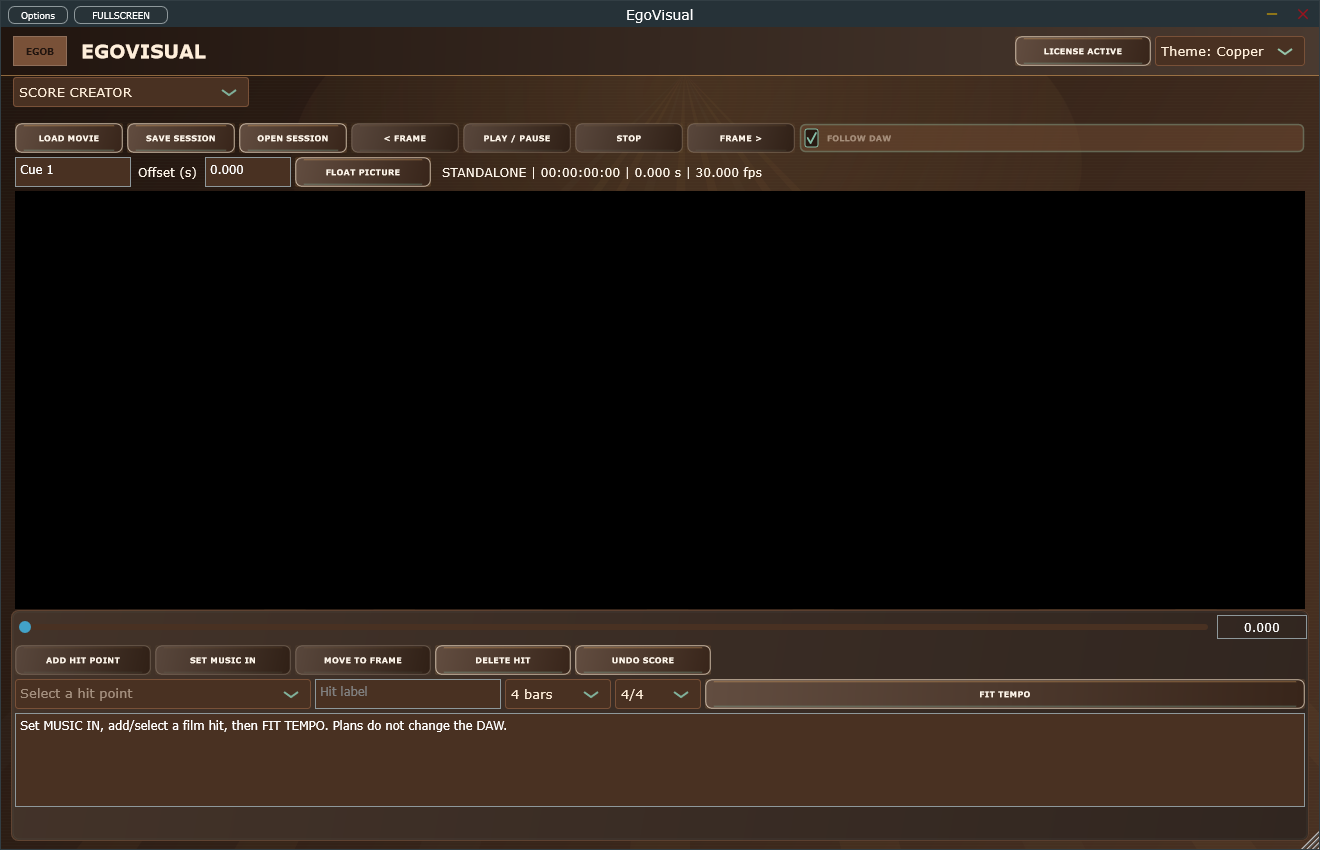Click the STANDALONE timecode status text

(x=602, y=172)
